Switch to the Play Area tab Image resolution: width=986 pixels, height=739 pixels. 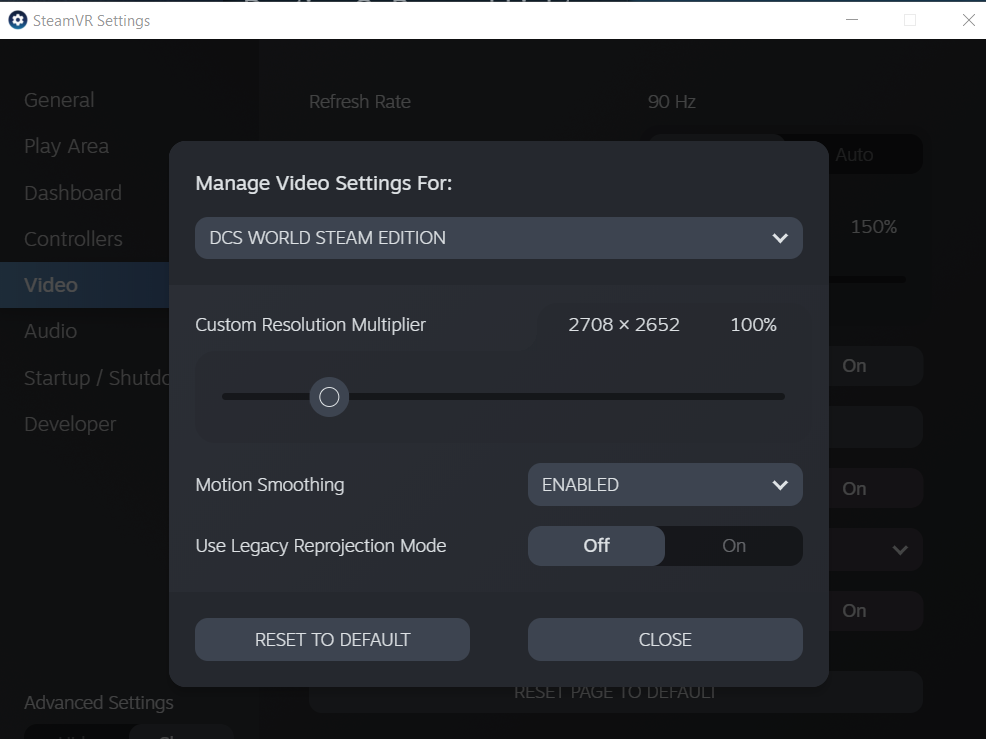66,147
